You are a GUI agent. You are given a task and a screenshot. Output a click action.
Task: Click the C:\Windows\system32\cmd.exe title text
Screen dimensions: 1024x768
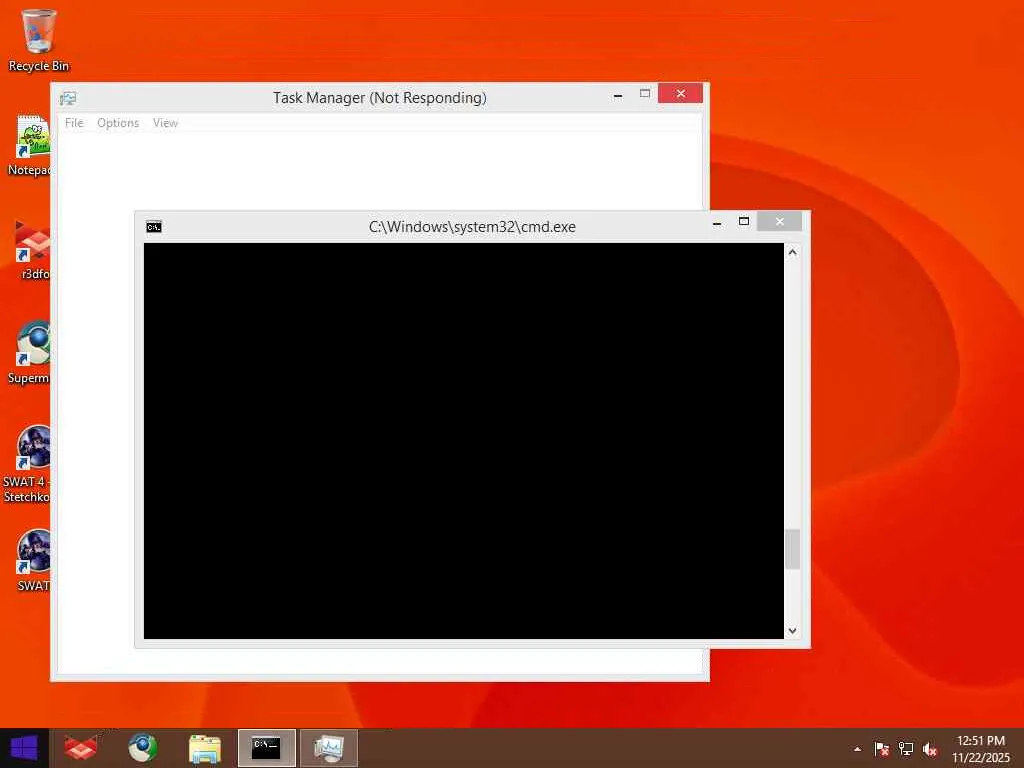coord(472,227)
